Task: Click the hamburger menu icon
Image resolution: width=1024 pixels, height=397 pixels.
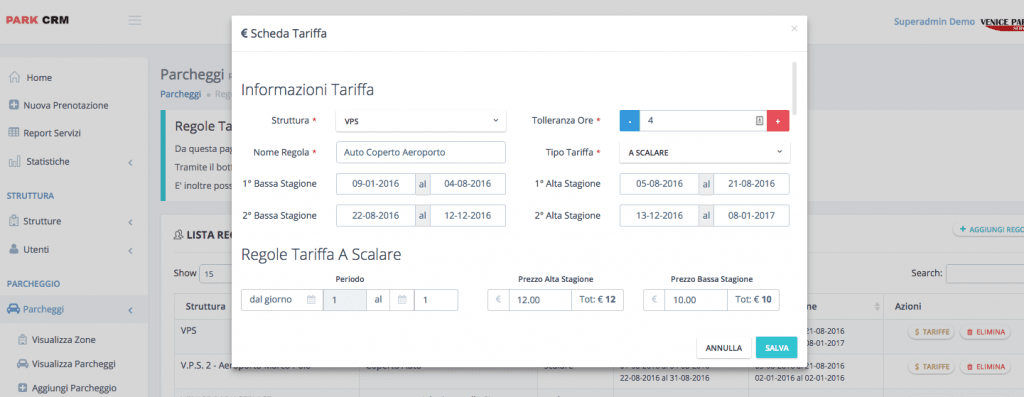Action: [135, 20]
